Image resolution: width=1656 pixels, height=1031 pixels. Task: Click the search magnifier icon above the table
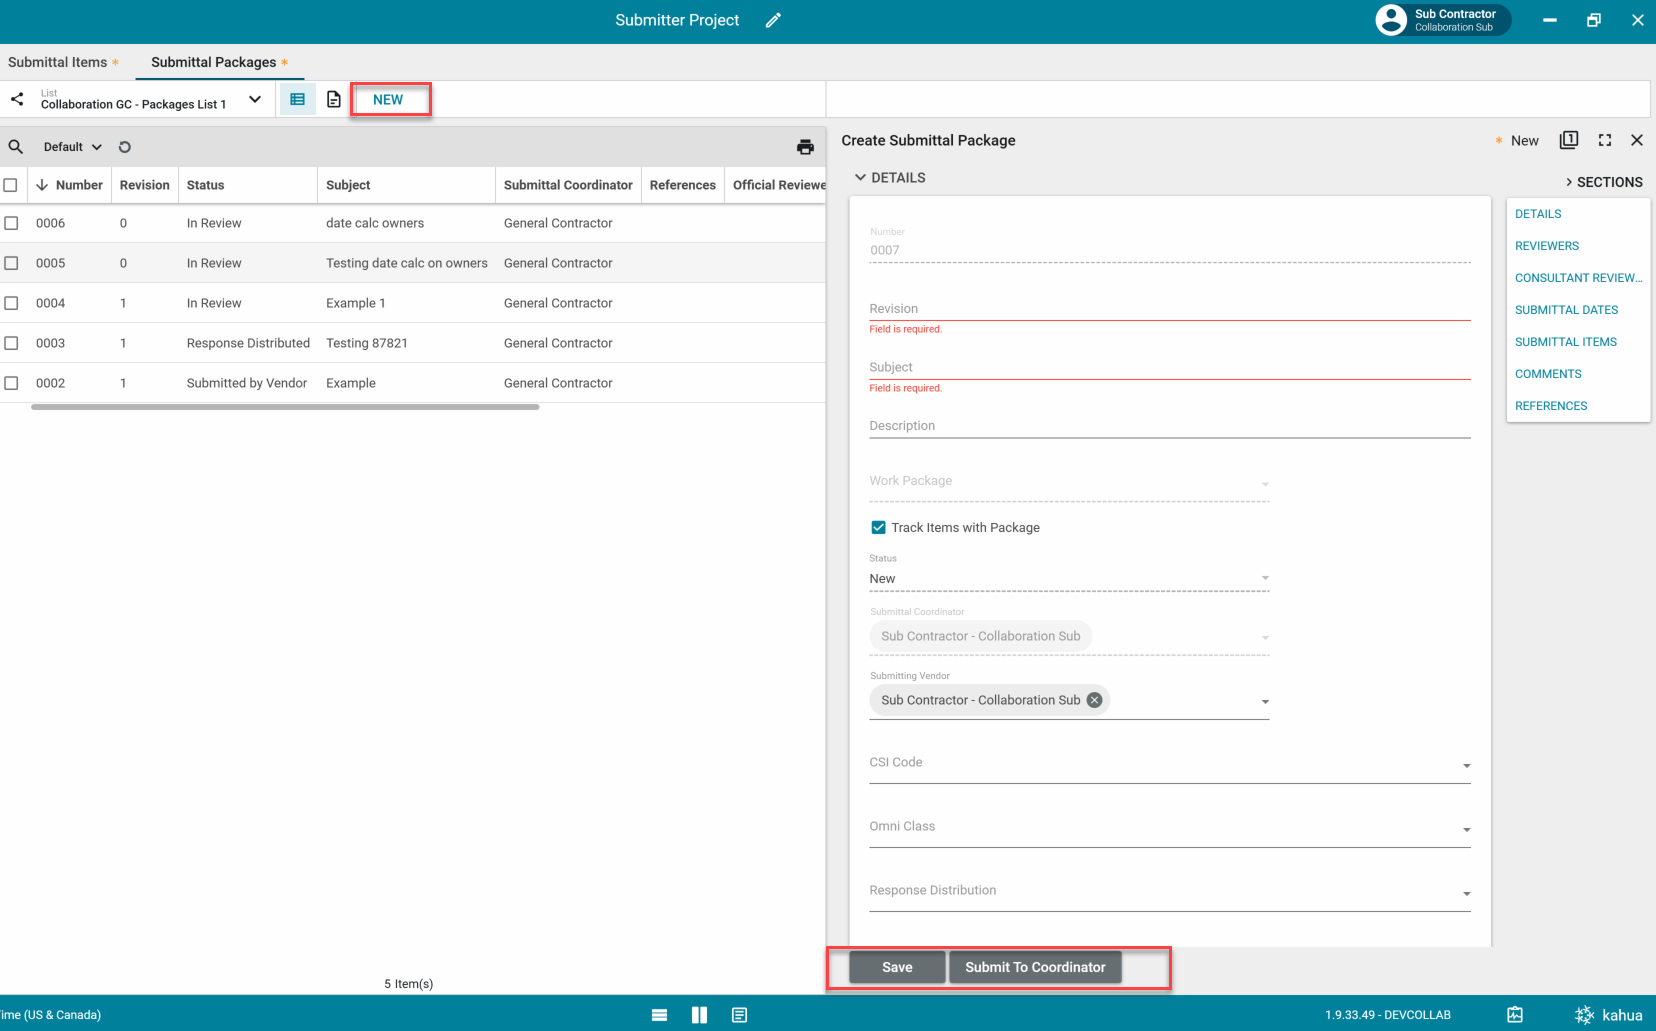[x=16, y=147]
